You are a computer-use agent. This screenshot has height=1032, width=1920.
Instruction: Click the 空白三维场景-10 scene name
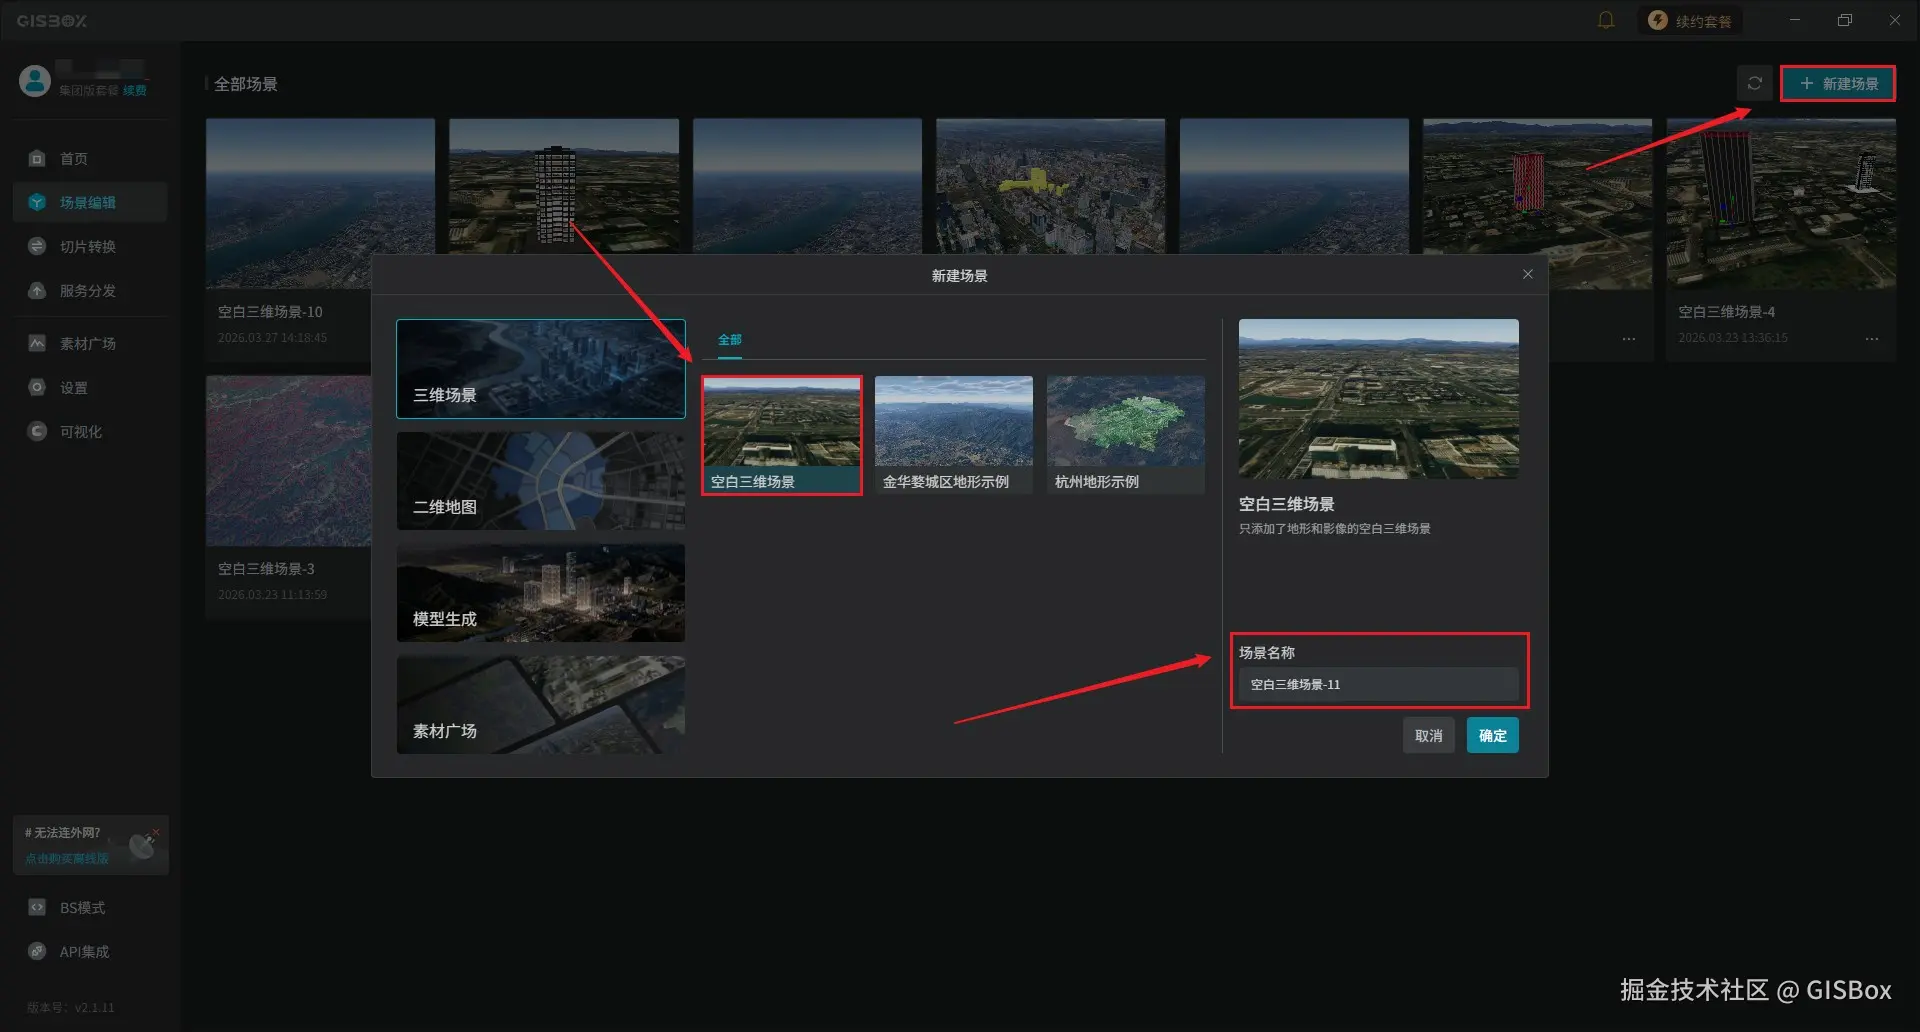coord(270,312)
